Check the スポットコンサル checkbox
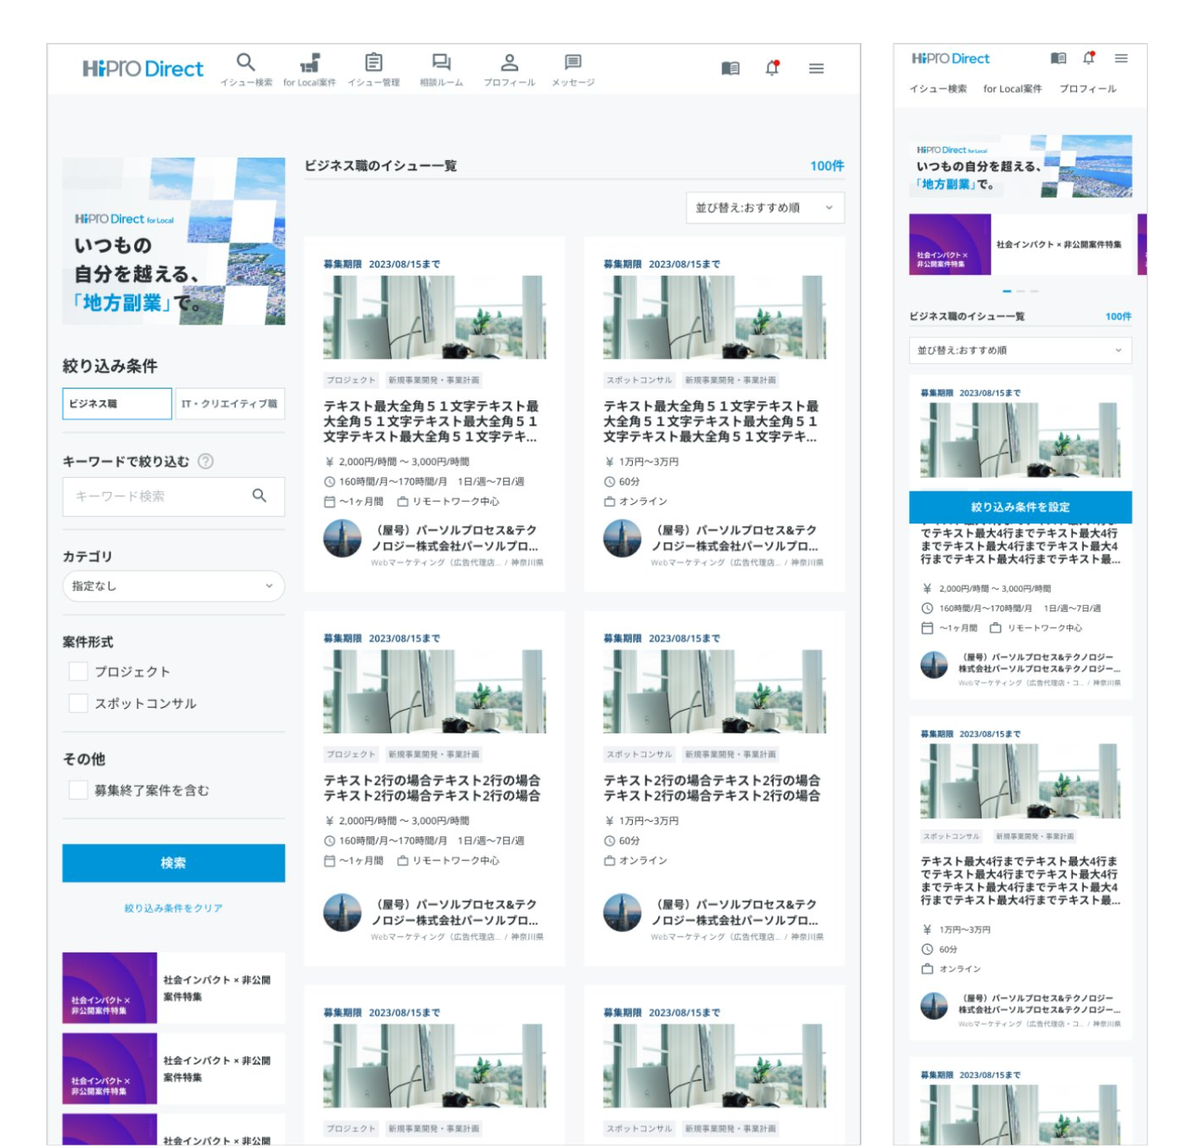 [x=78, y=703]
